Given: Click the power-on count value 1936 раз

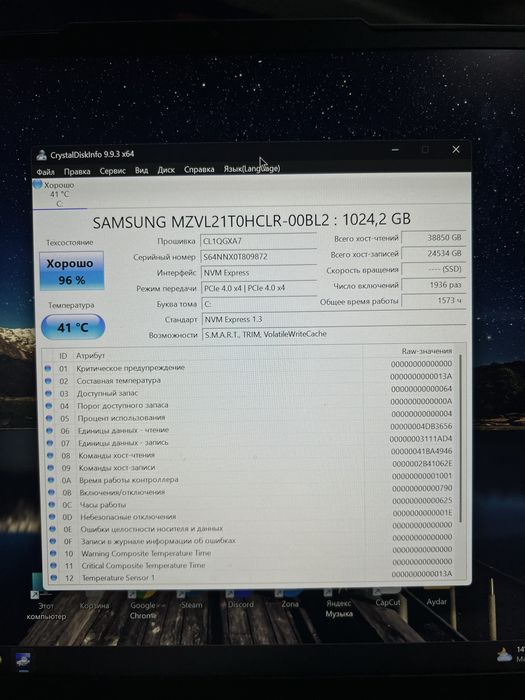Looking at the screenshot, I should coord(433,285).
